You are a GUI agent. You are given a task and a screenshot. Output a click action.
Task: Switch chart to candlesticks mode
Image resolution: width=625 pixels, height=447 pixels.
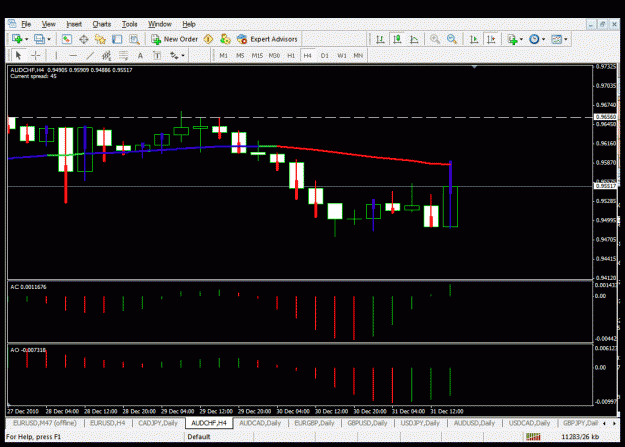pyautogui.click(x=397, y=39)
